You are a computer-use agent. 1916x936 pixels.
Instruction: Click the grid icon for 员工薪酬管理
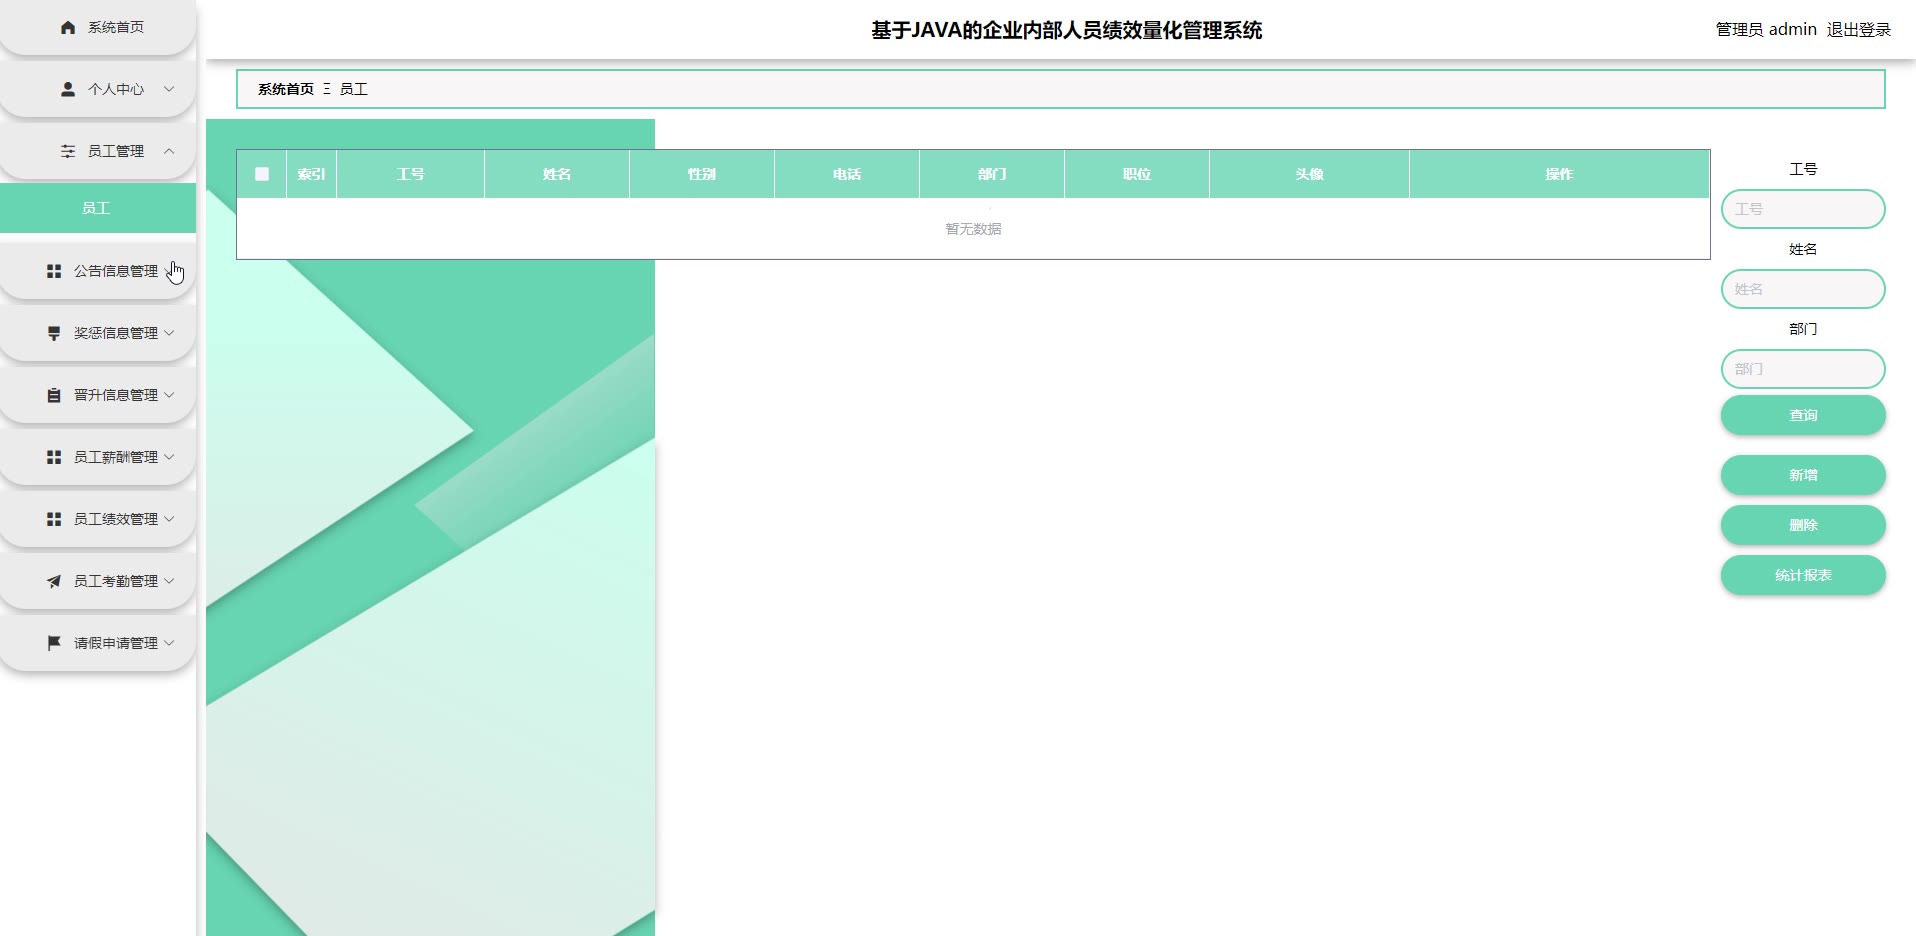point(54,457)
